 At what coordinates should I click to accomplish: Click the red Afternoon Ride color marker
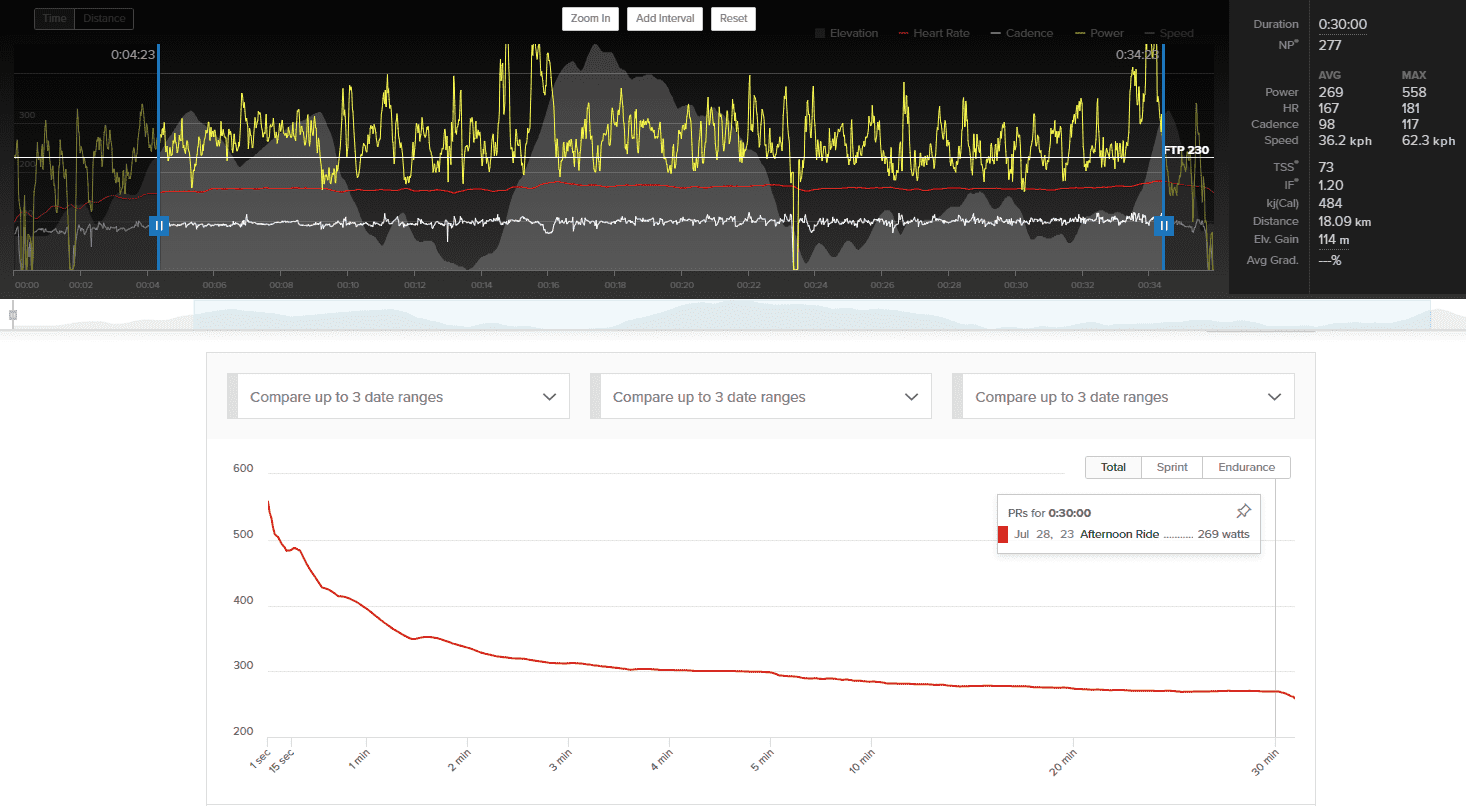[x=1003, y=535]
